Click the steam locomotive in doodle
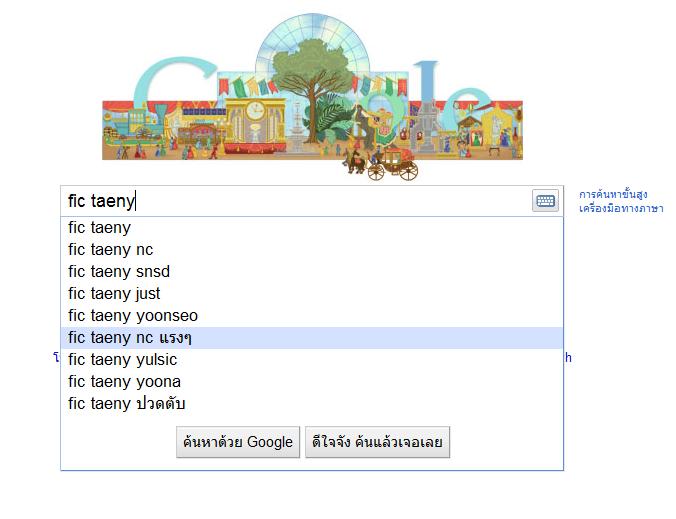This screenshot has width=676, height=519. (140, 125)
